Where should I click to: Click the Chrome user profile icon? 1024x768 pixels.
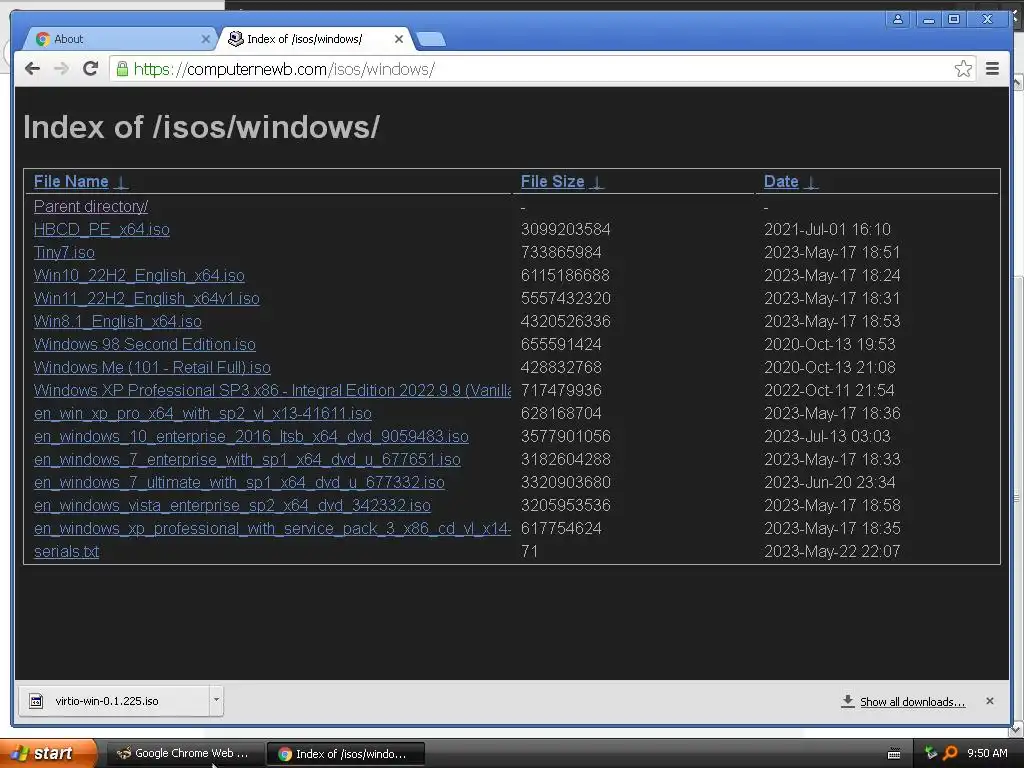898,19
